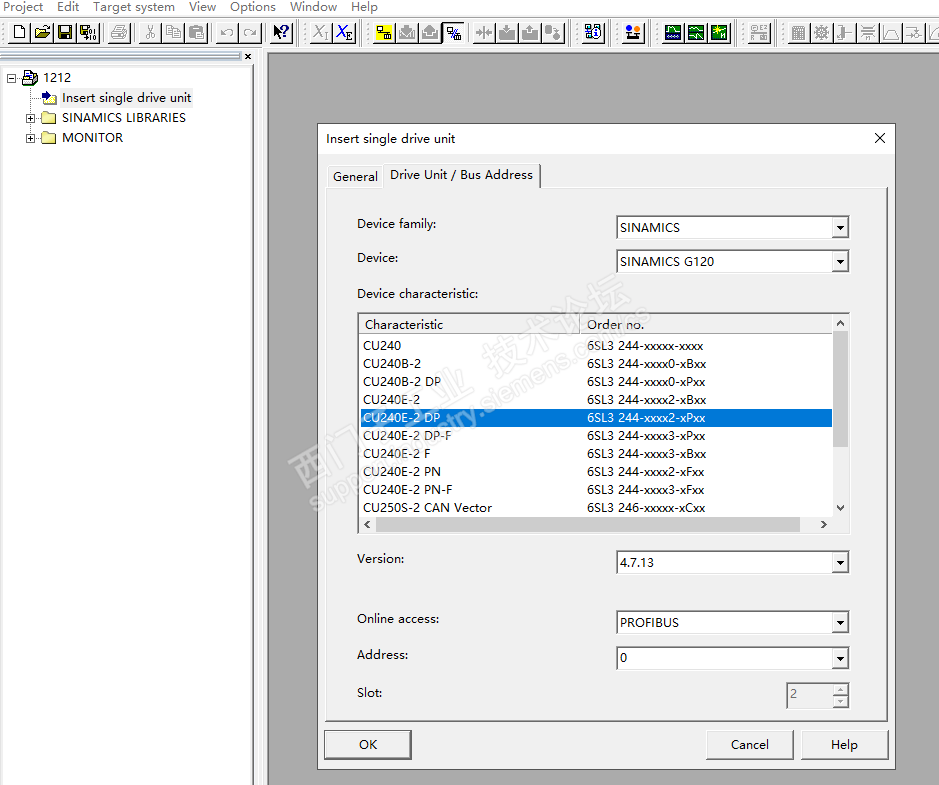
Task: Open the Online access PROFIBUS dropdown
Action: 840,623
